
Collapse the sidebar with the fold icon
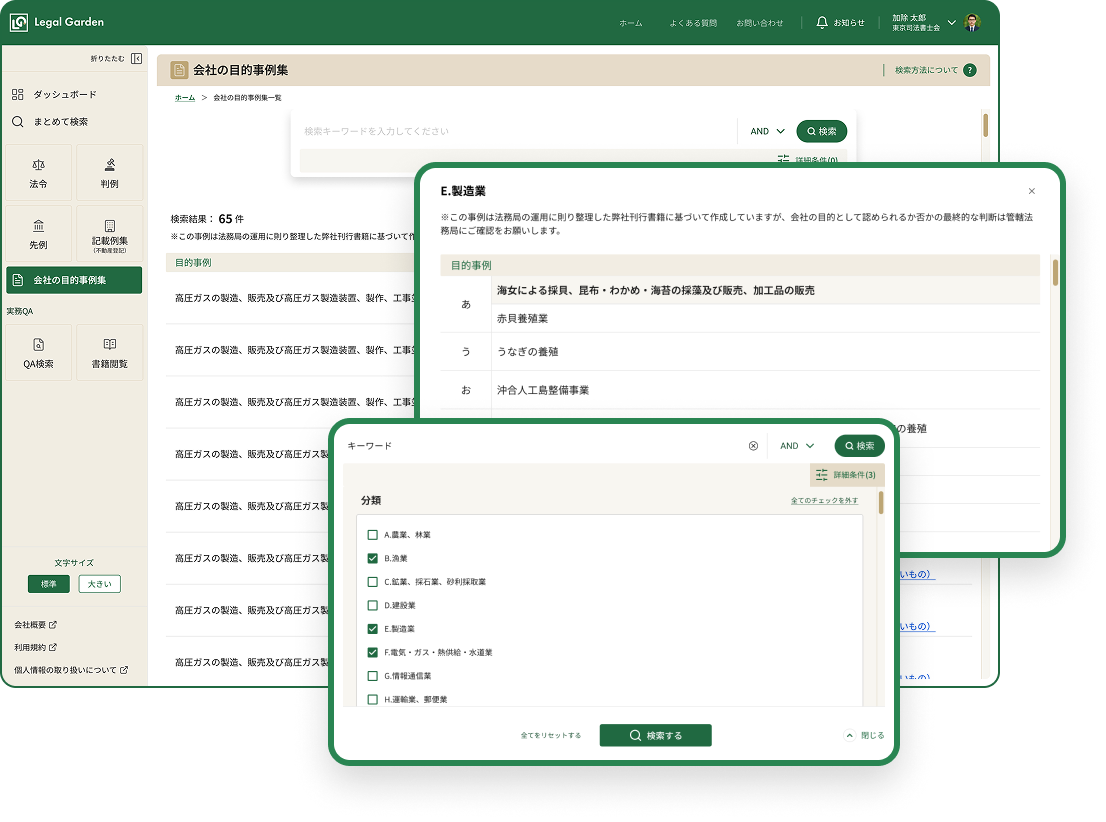(x=137, y=59)
